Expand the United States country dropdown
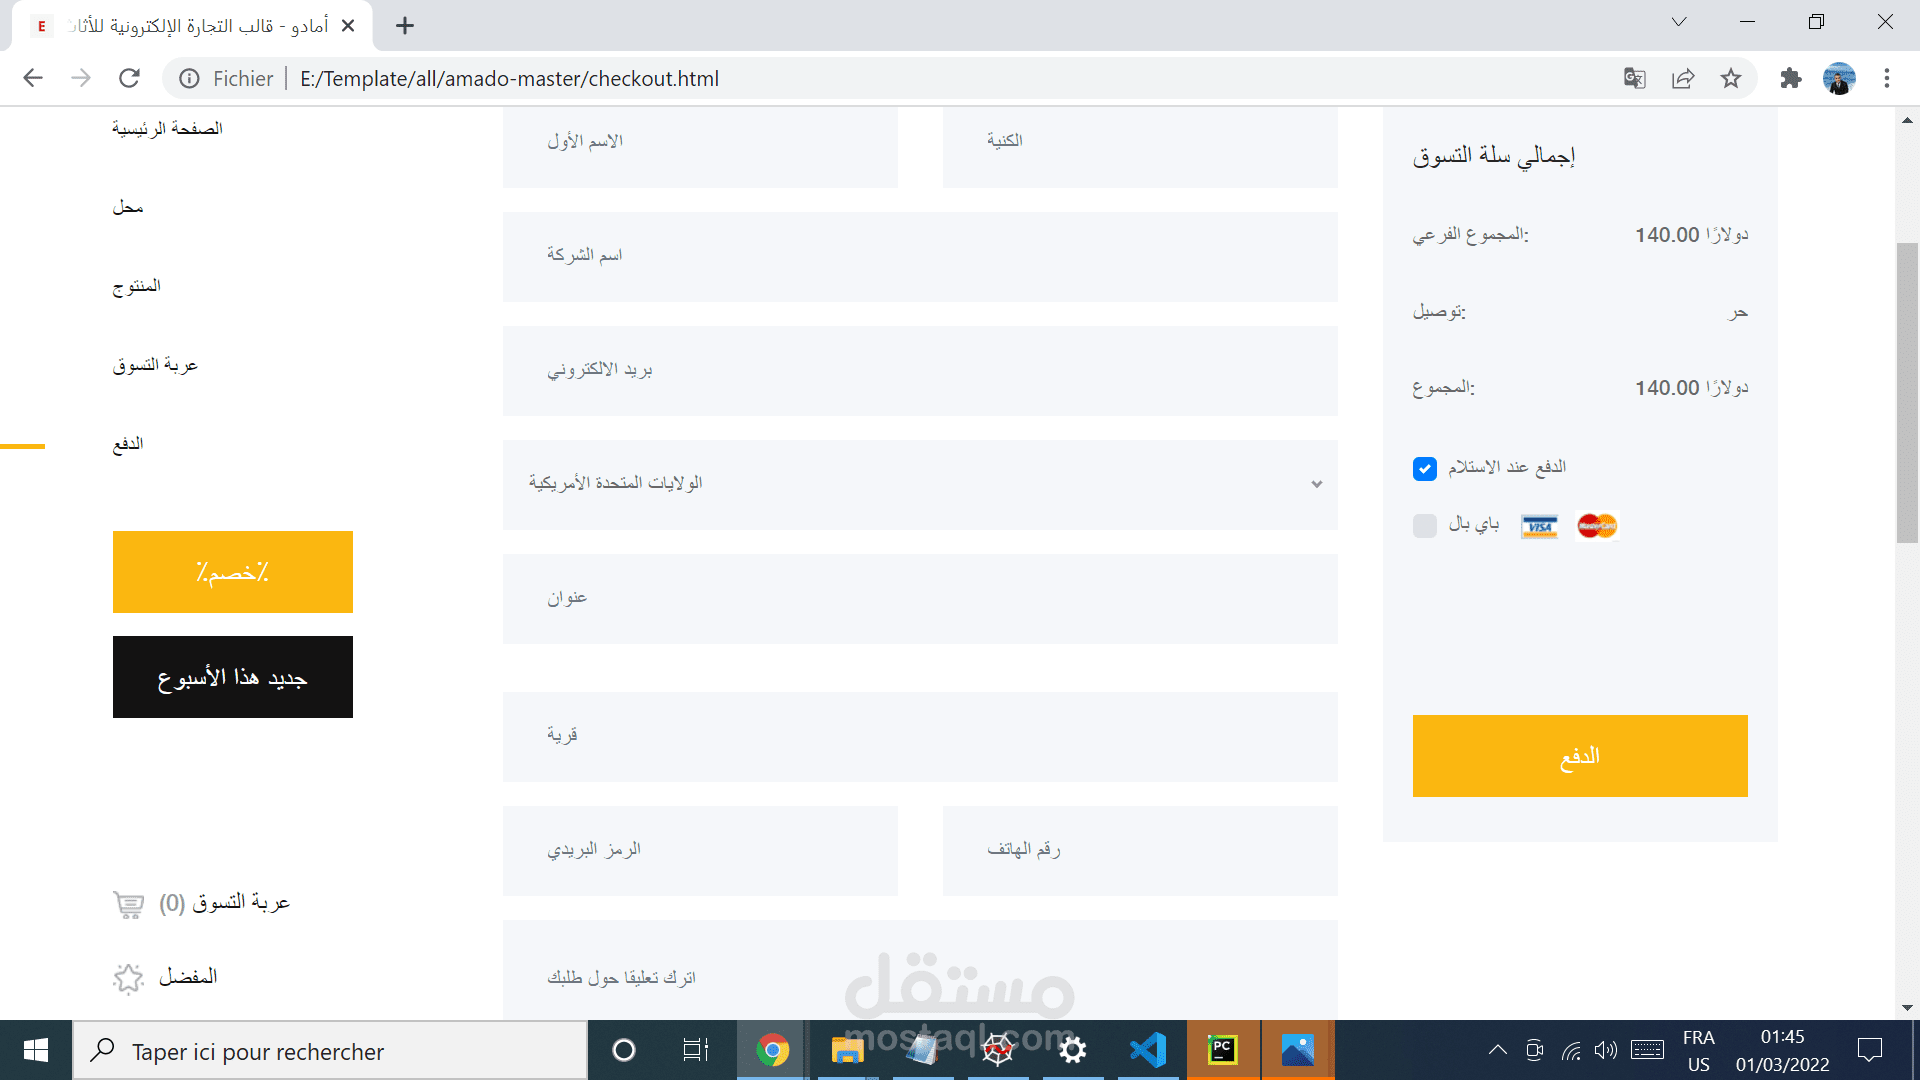Image resolution: width=1920 pixels, height=1080 pixels. point(920,484)
